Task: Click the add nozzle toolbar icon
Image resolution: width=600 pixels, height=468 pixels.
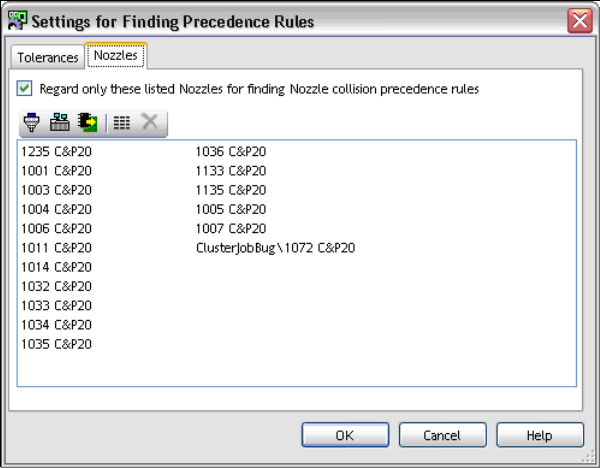Action: [x=32, y=122]
